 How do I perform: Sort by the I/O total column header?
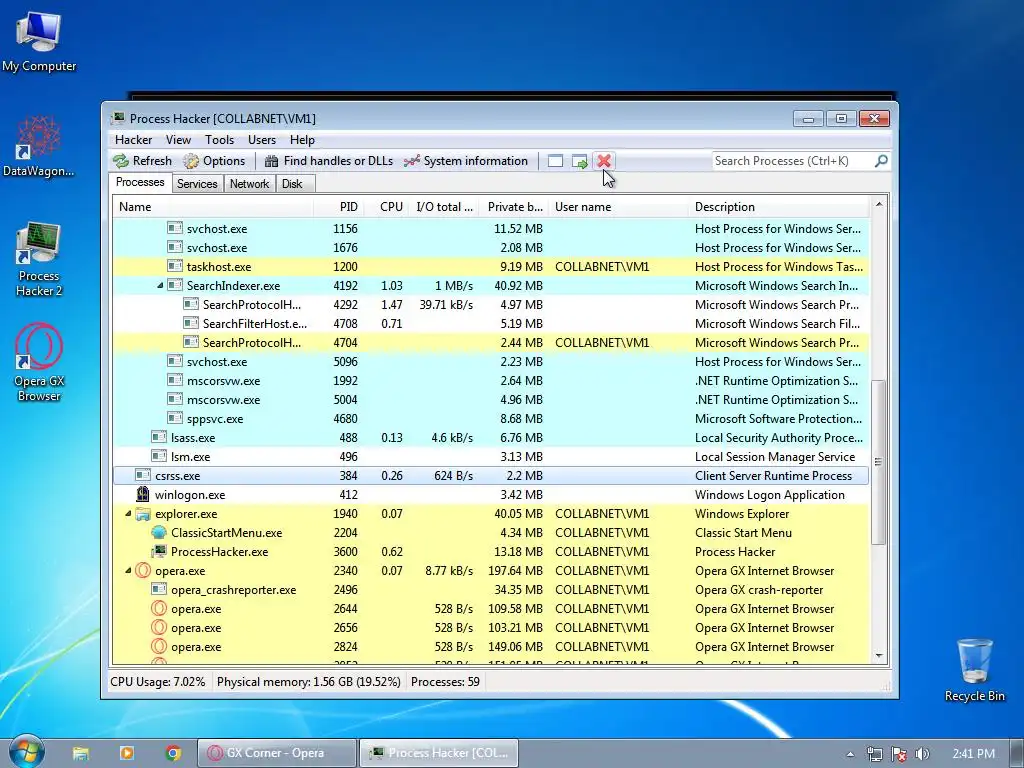444,207
